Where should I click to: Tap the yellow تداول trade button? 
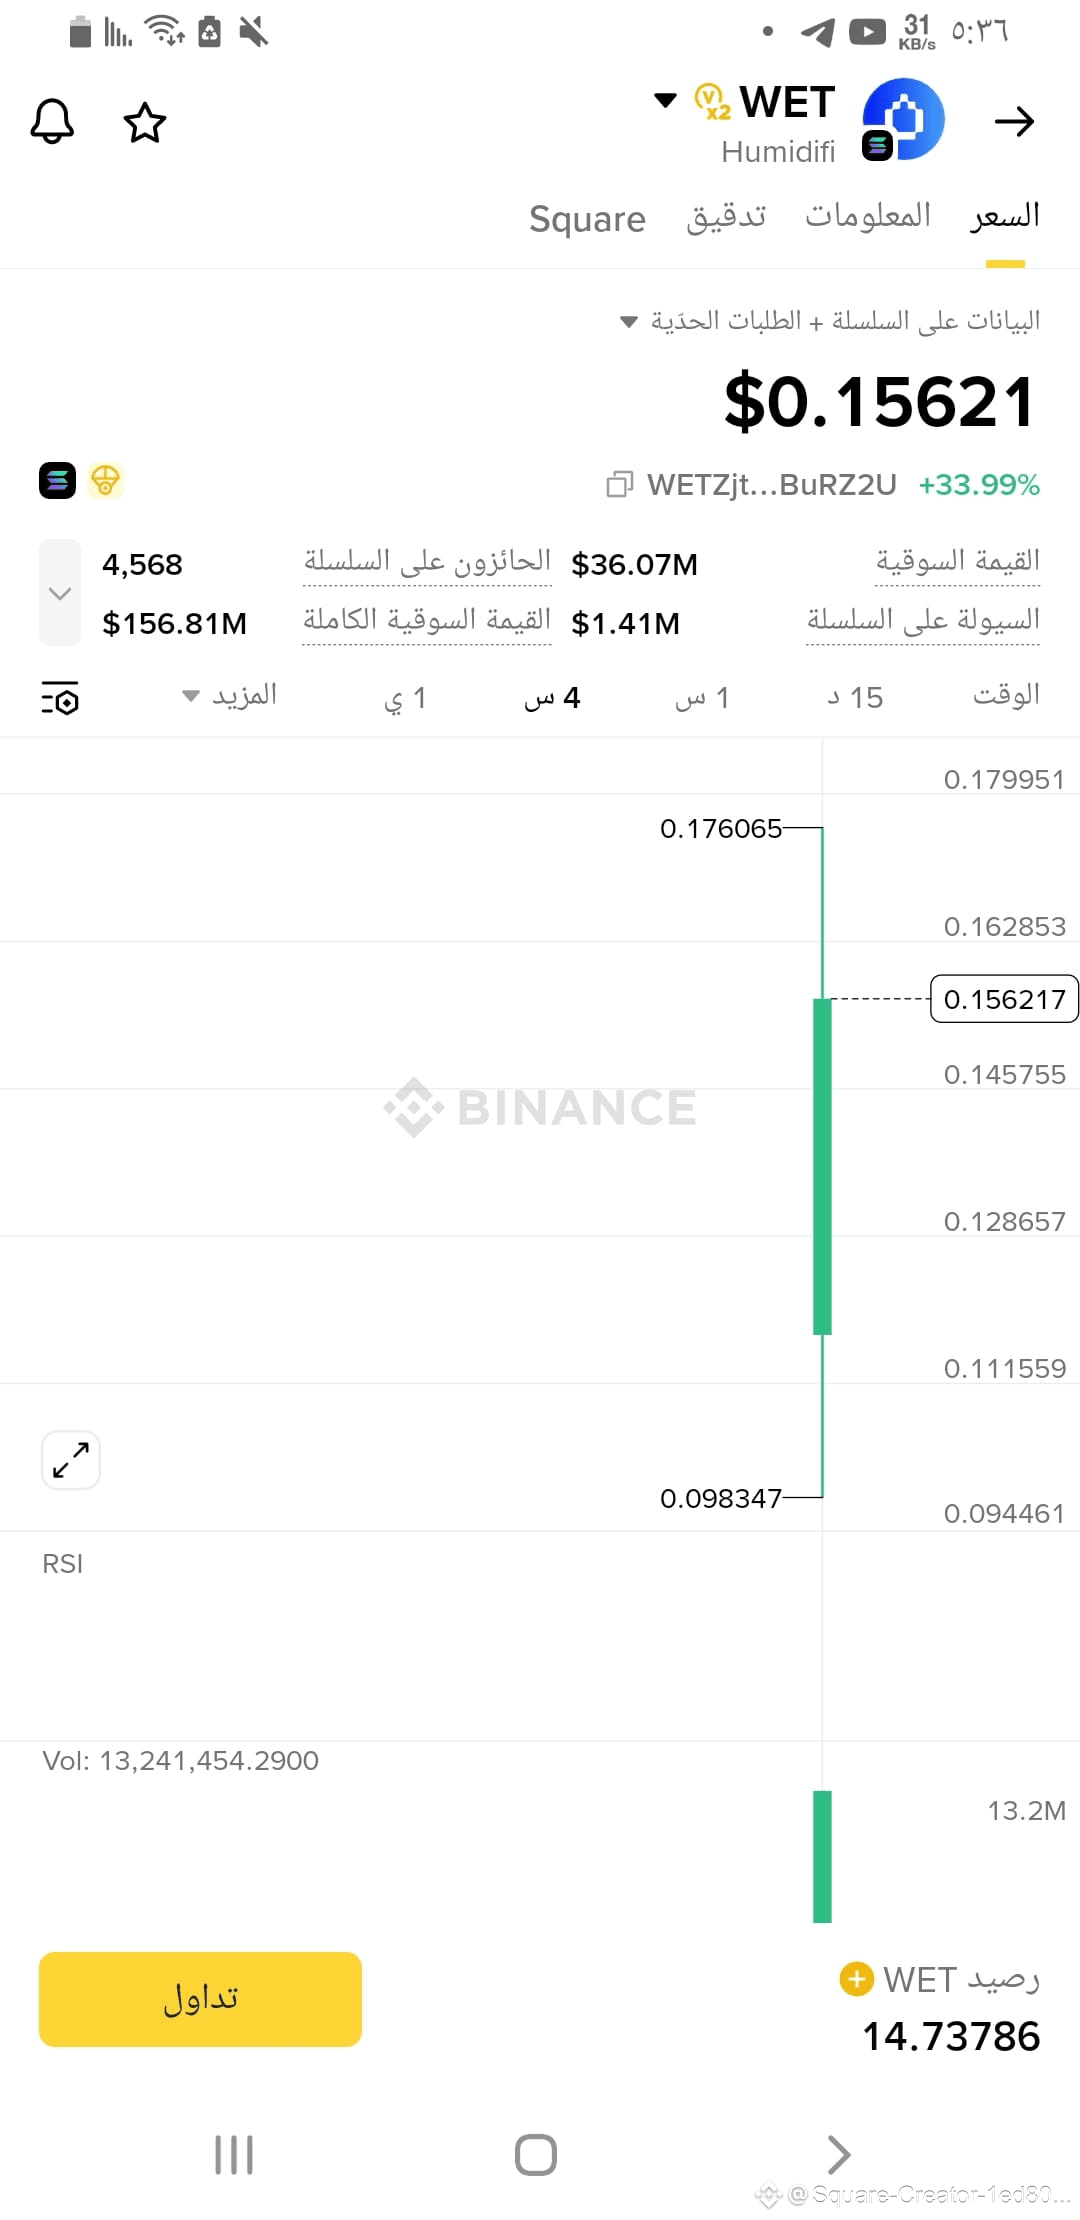click(x=200, y=1999)
